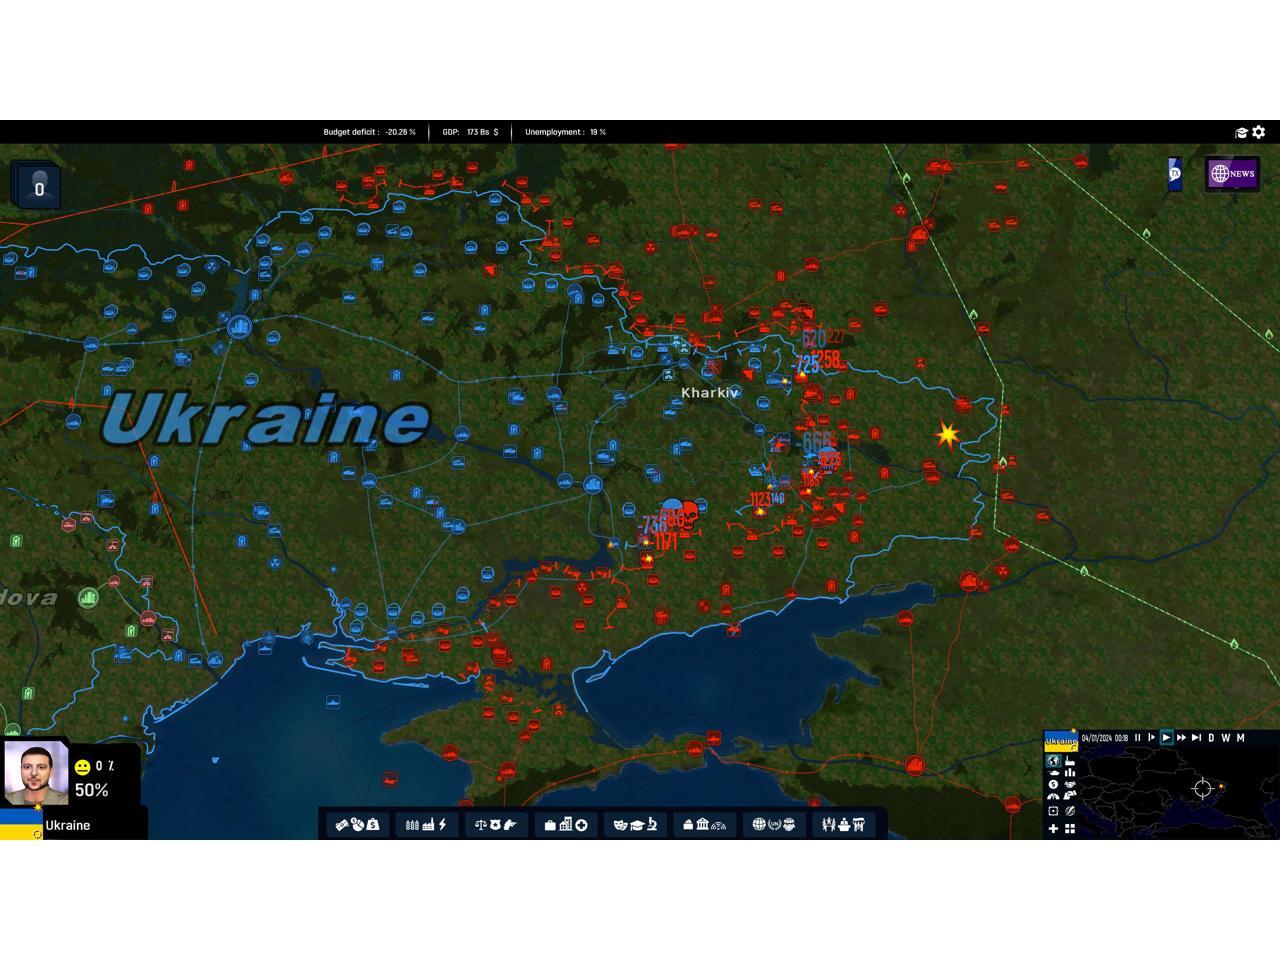Skip to the fastest game speed
The height and width of the screenshot is (960, 1280).
[1196, 738]
